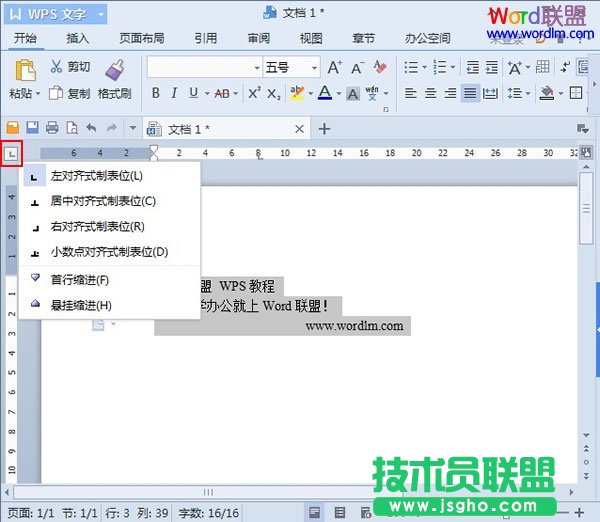
Task: Redo the last action
Action: [111, 128]
